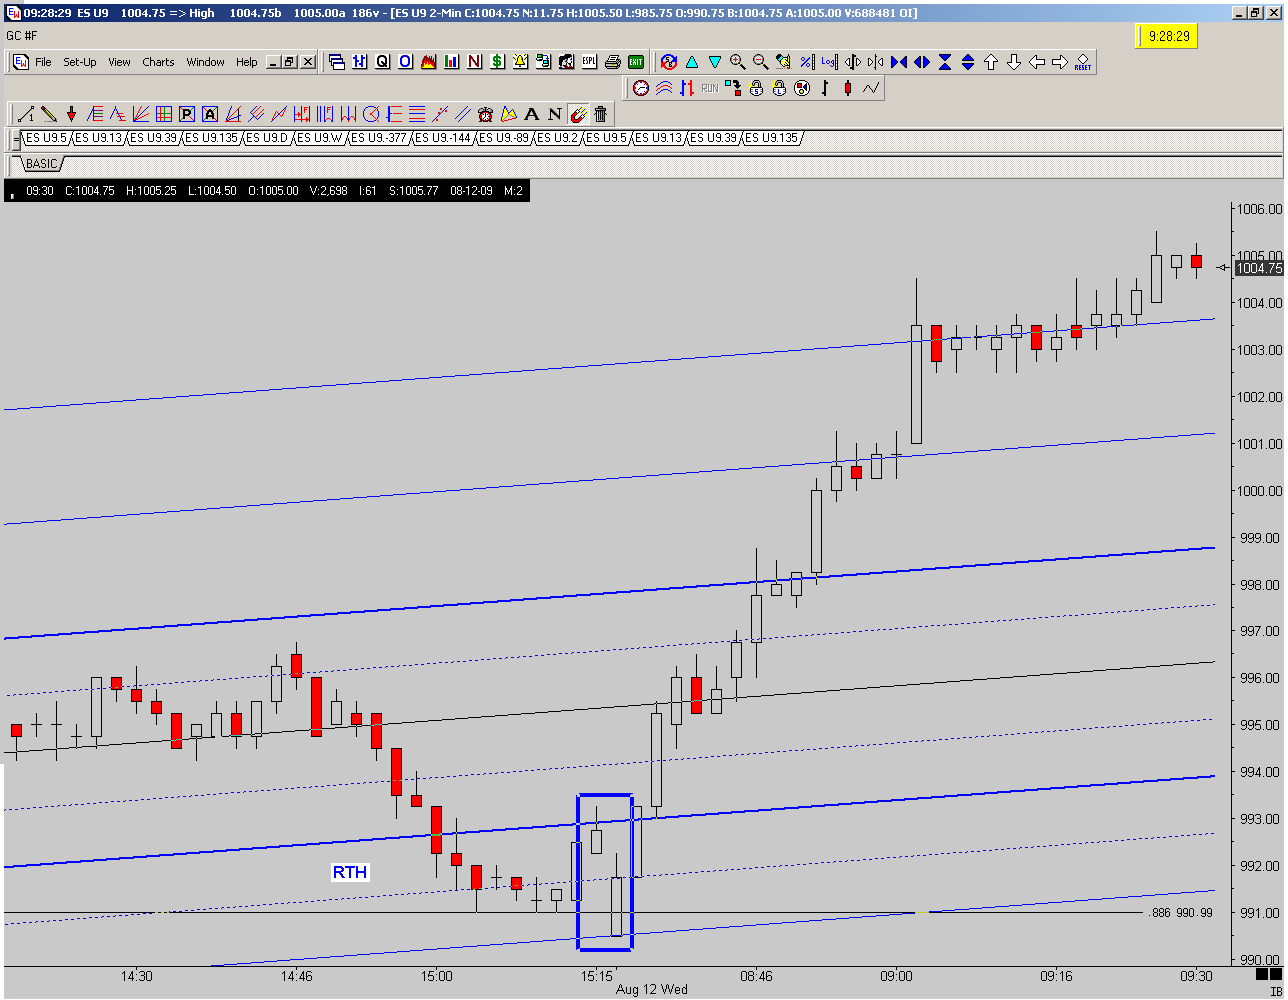Image resolution: width=1288 pixels, height=1000 pixels.
Task: Click the cyan up triangle icon
Action: (692, 61)
